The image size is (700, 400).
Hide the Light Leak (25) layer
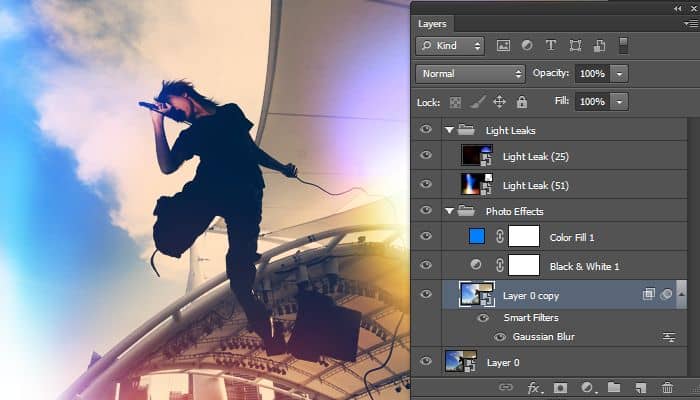pyautogui.click(x=427, y=155)
